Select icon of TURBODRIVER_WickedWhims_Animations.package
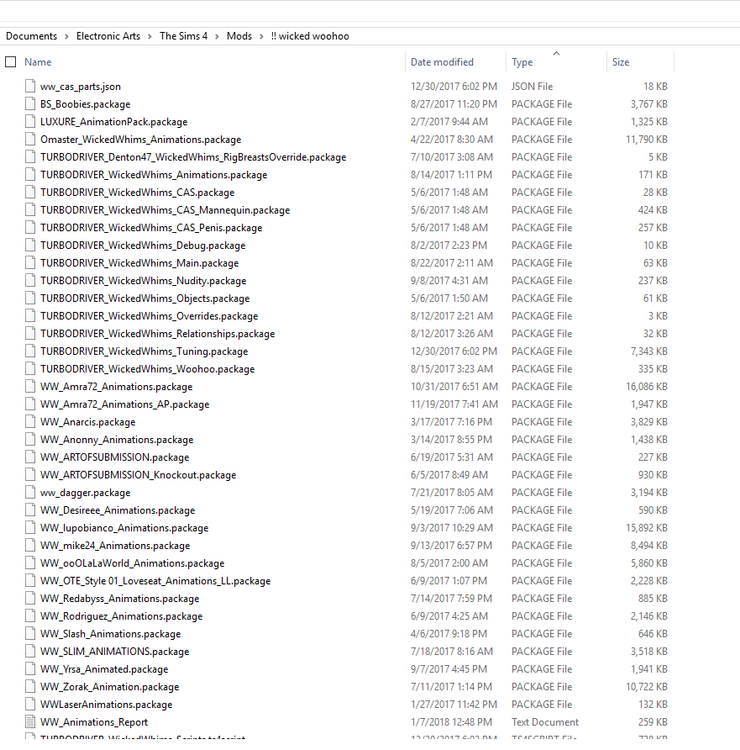The height and width of the screenshot is (750, 740). [x=30, y=175]
